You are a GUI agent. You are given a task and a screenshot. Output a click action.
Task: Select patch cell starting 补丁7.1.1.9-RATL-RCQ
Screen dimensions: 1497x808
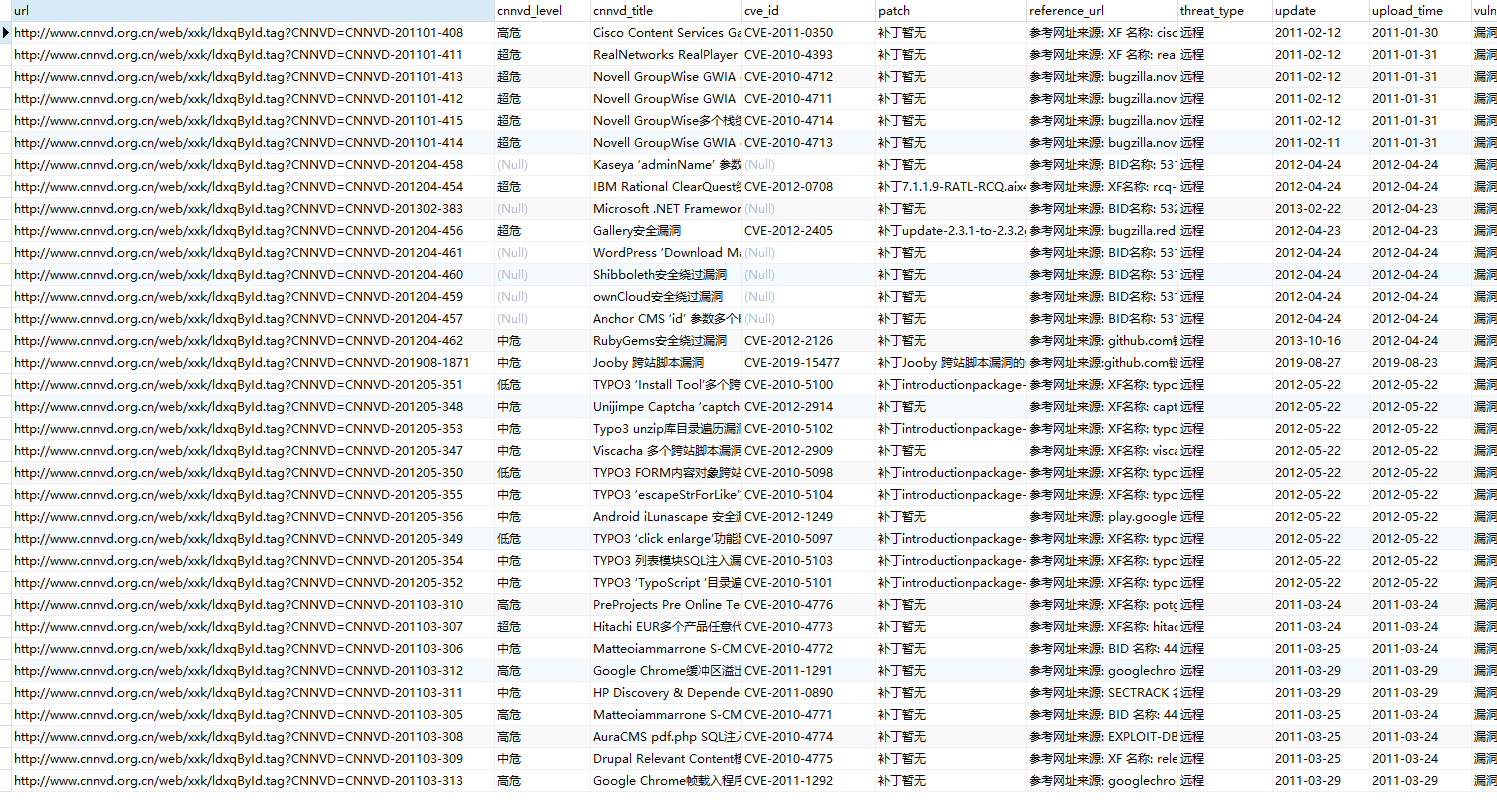(951, 187)
